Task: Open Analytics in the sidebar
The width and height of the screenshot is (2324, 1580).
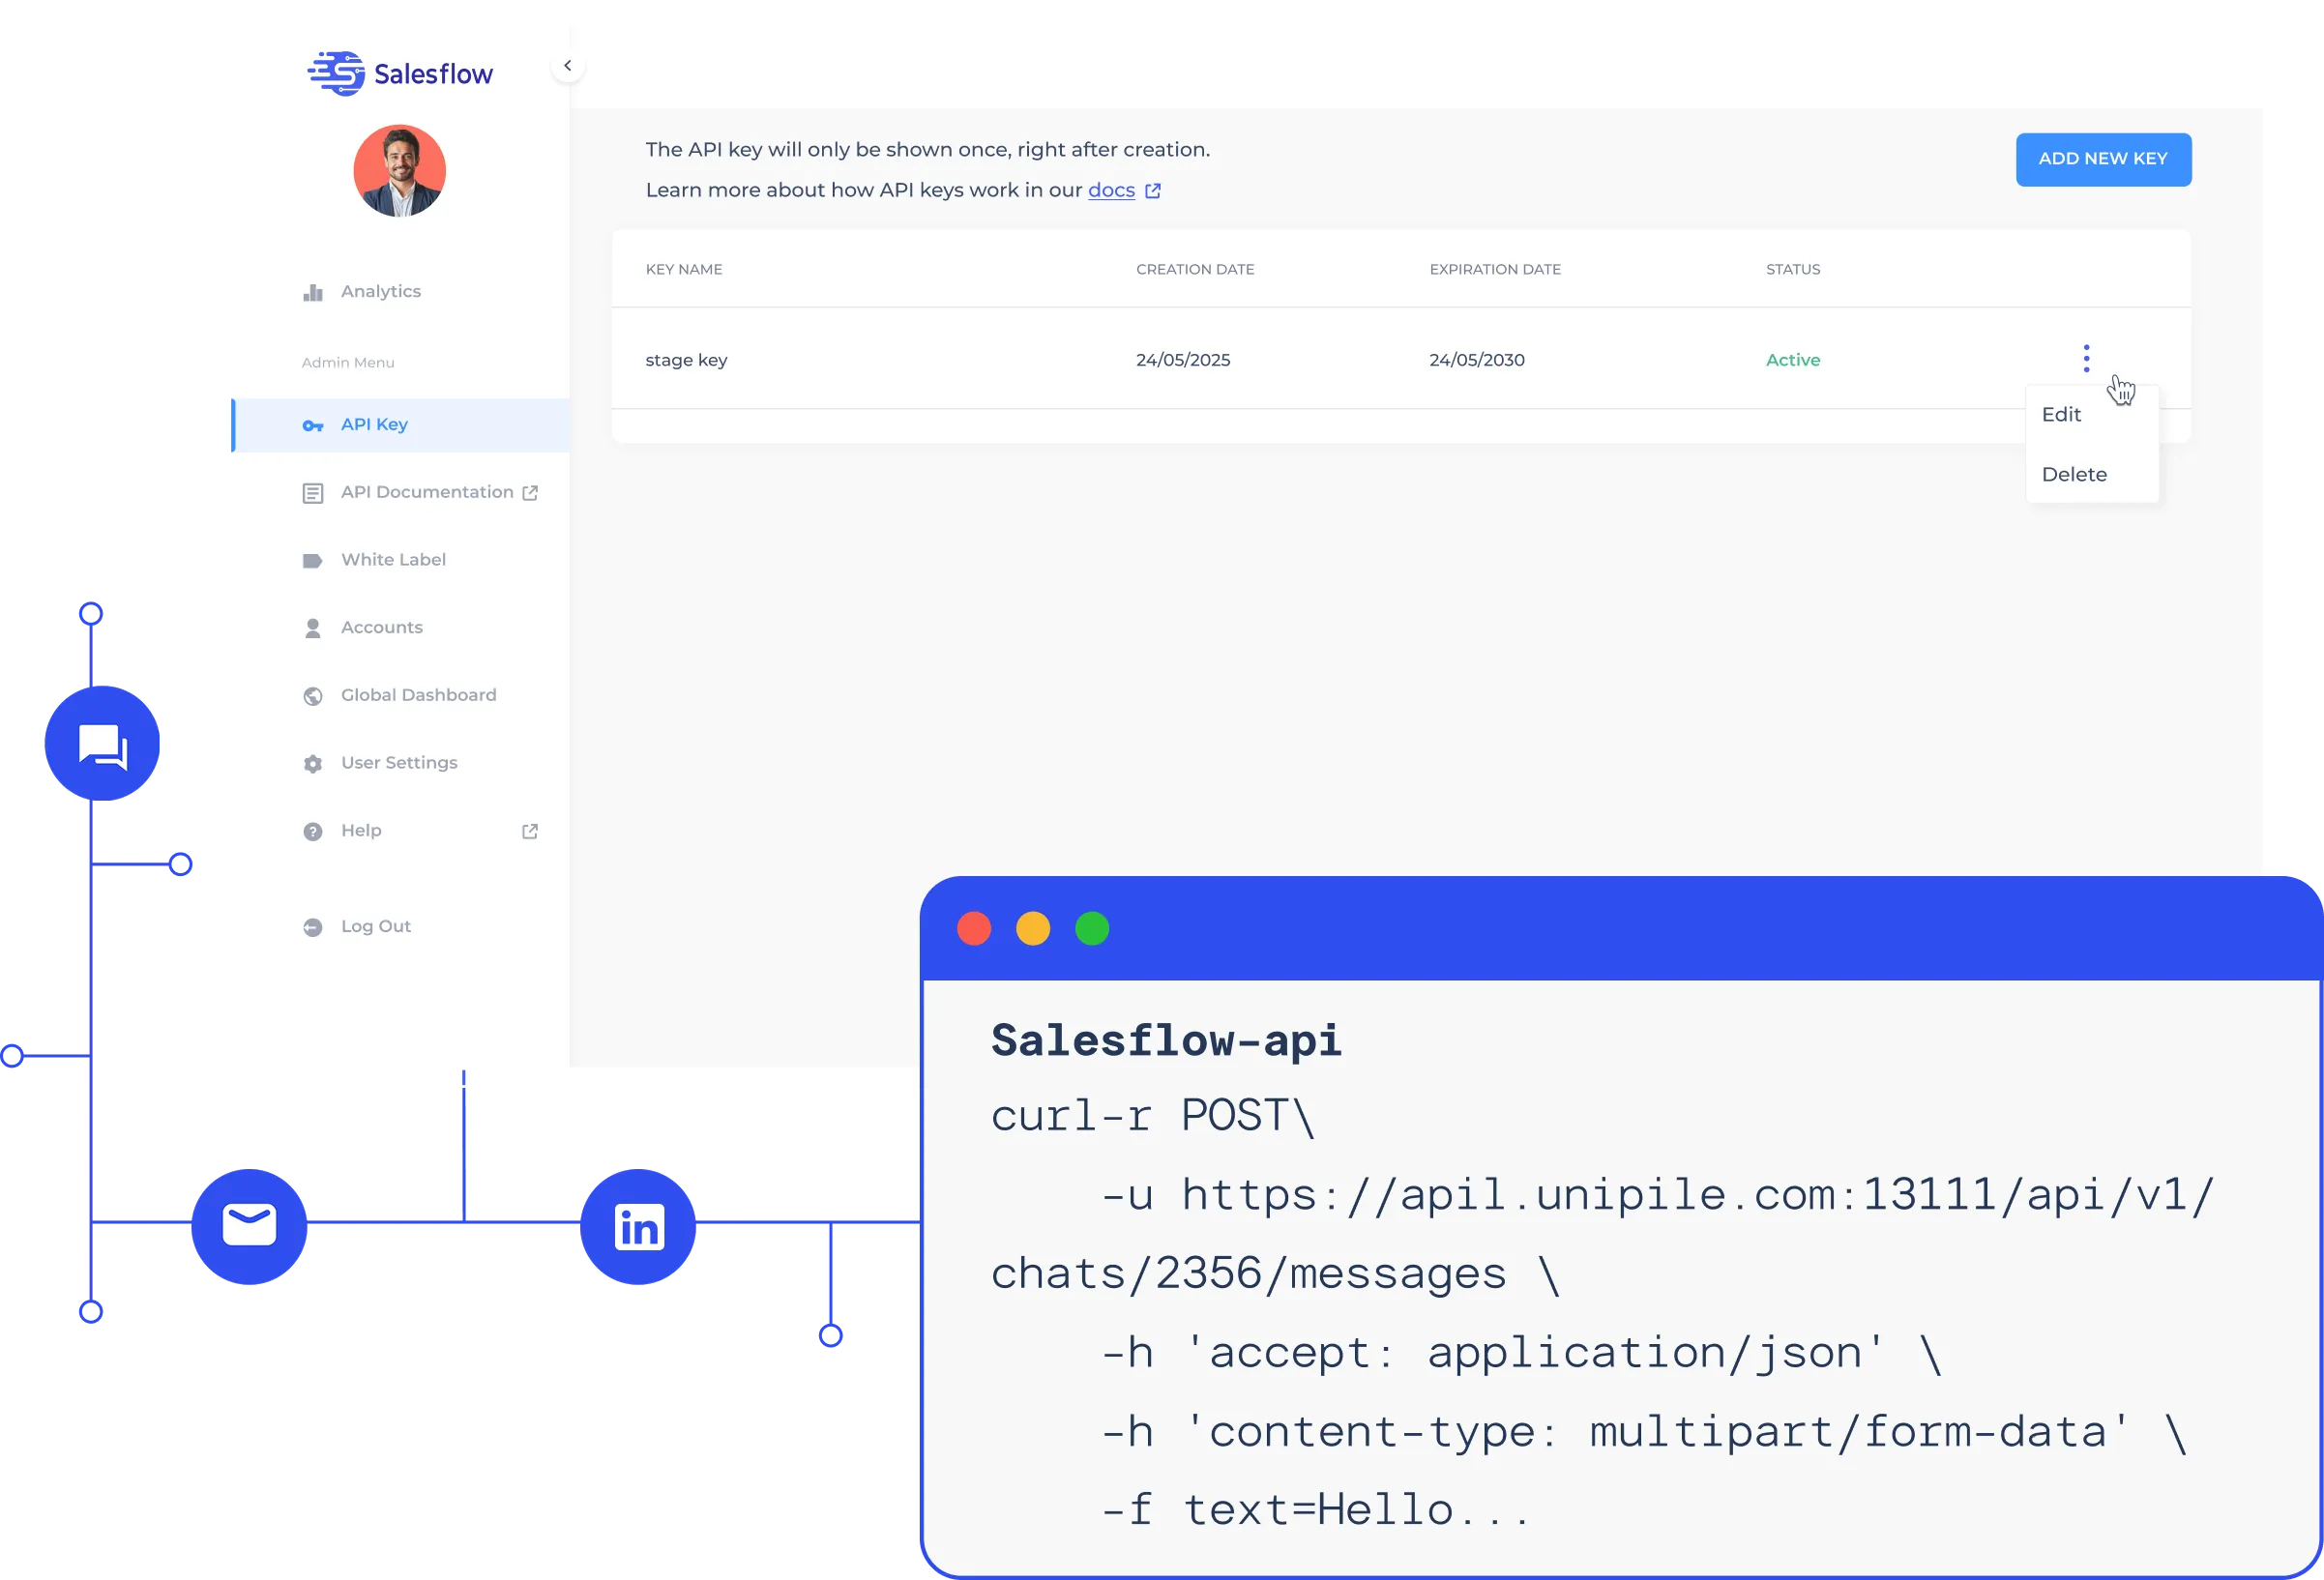Action: tap(380, 291)
